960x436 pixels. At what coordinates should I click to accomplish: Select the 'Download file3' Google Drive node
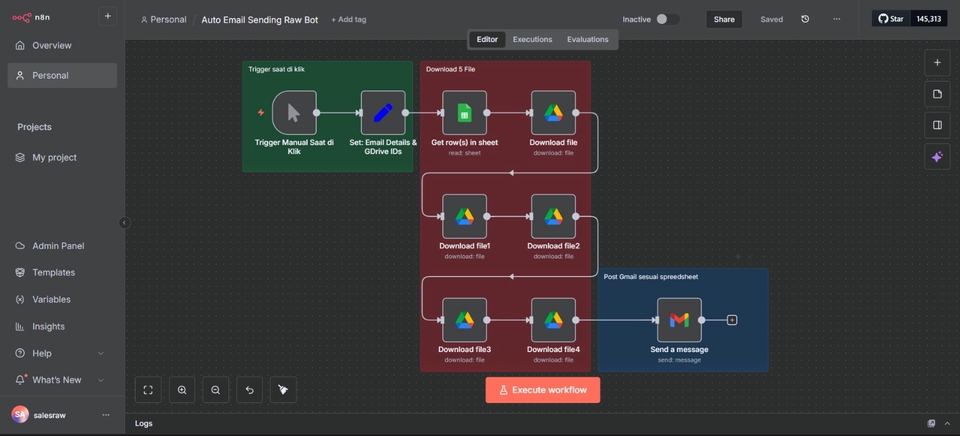(x=464, y=320)
